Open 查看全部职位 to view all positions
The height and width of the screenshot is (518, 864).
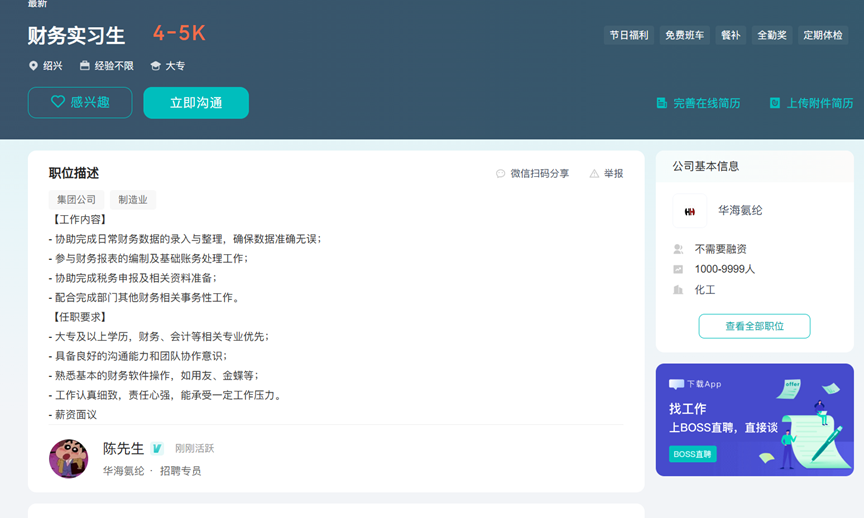(754, 326)
